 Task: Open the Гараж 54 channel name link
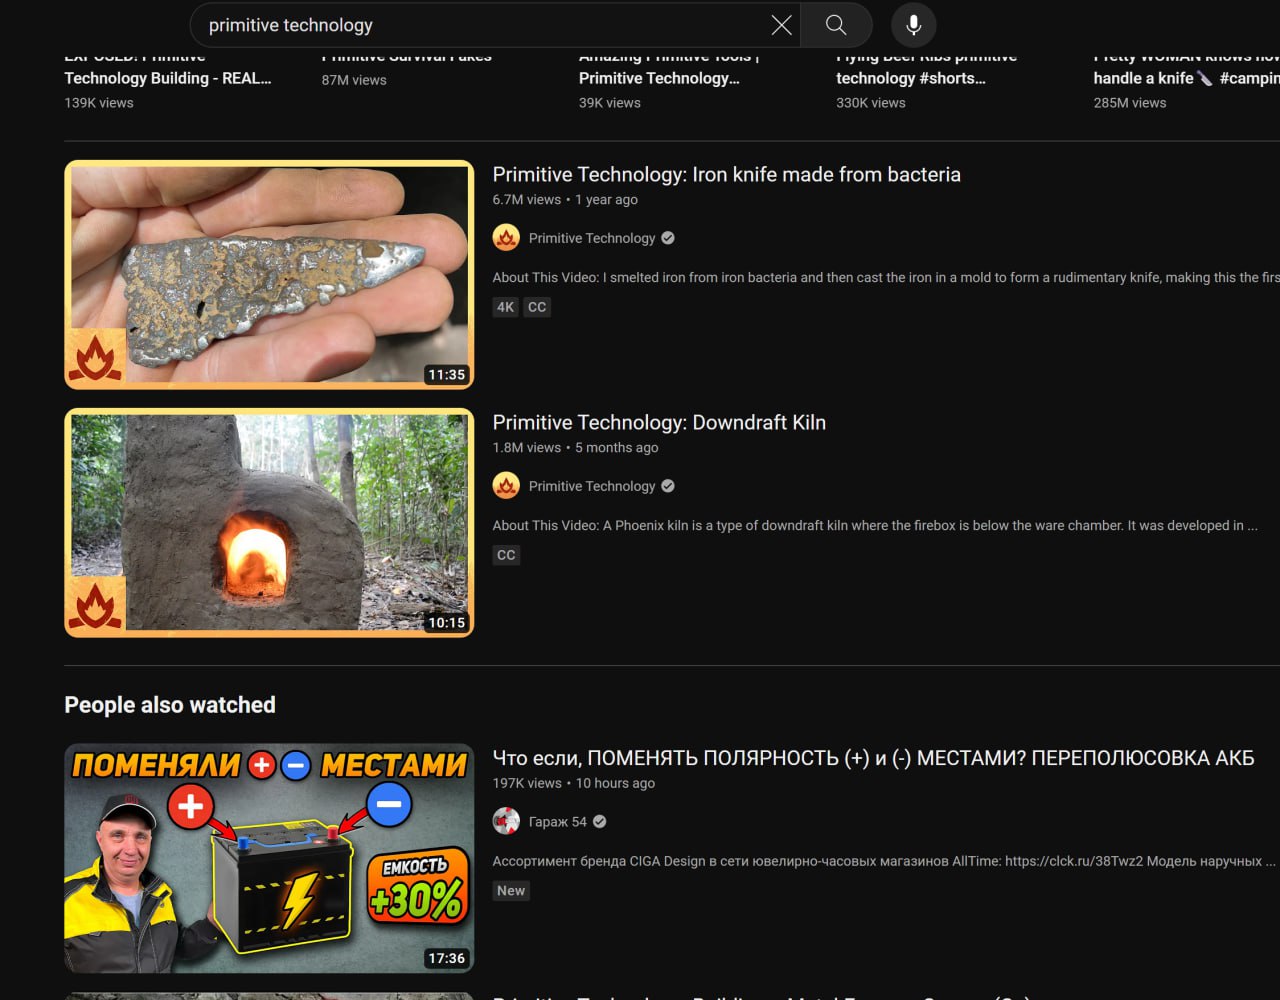pos(558,821)
